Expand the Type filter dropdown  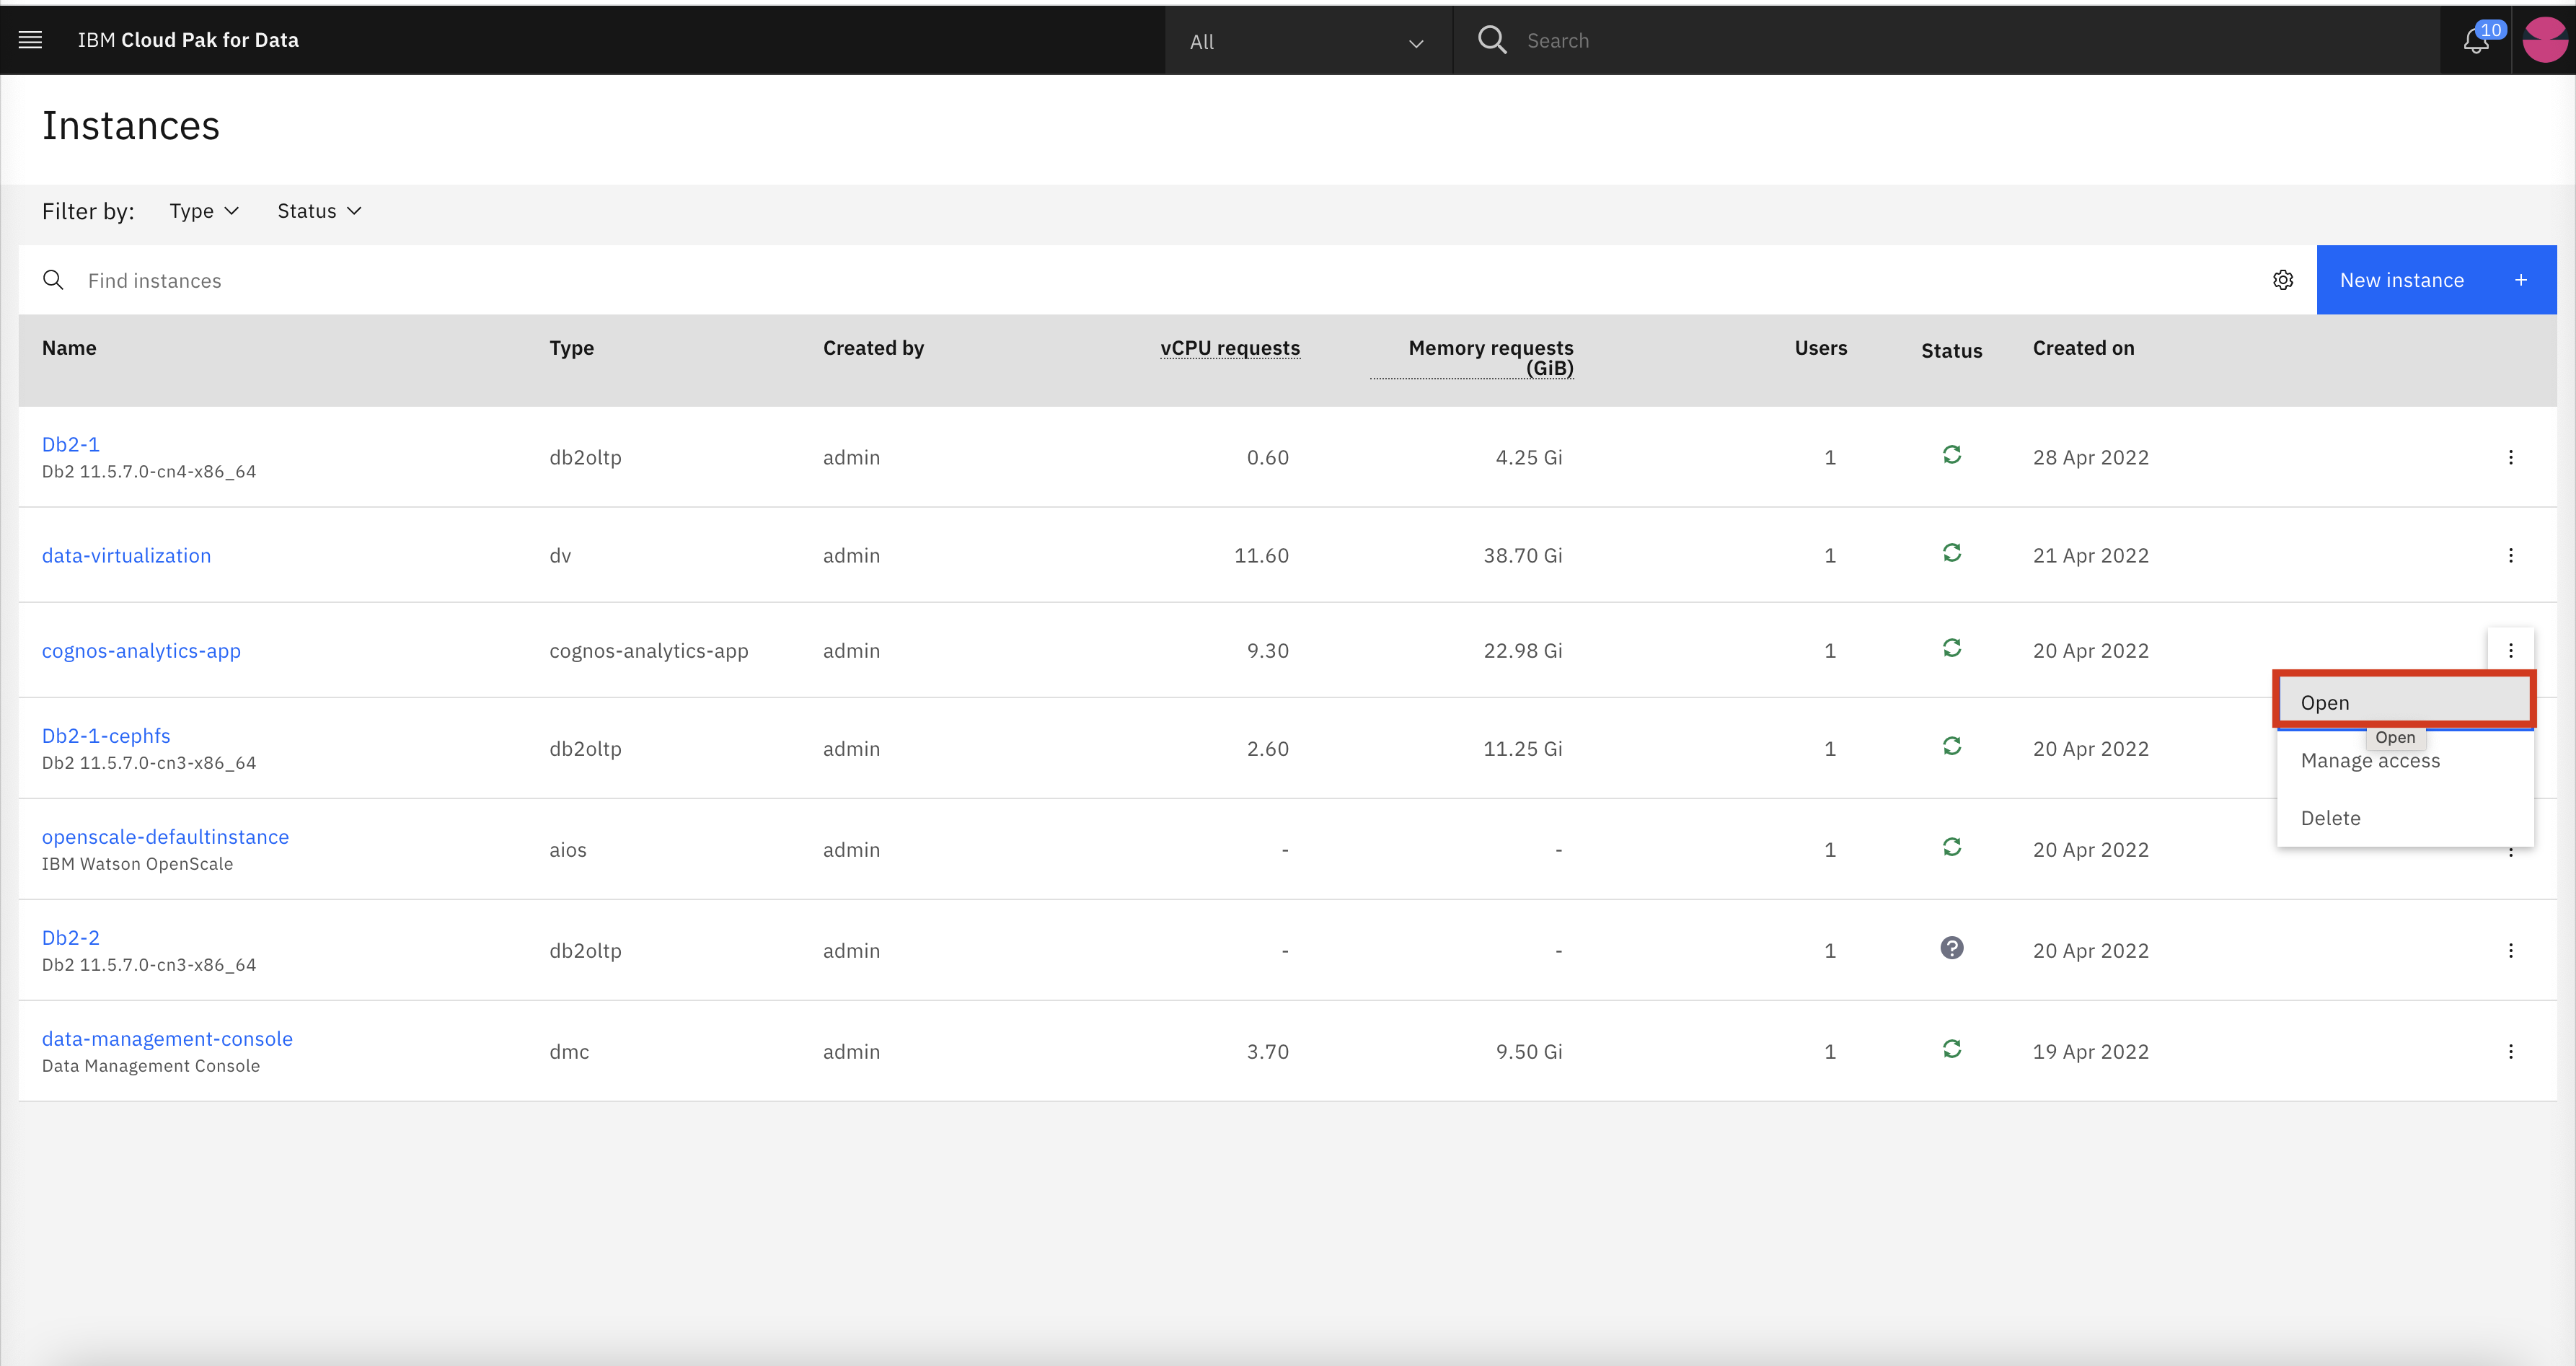point(204,211)
